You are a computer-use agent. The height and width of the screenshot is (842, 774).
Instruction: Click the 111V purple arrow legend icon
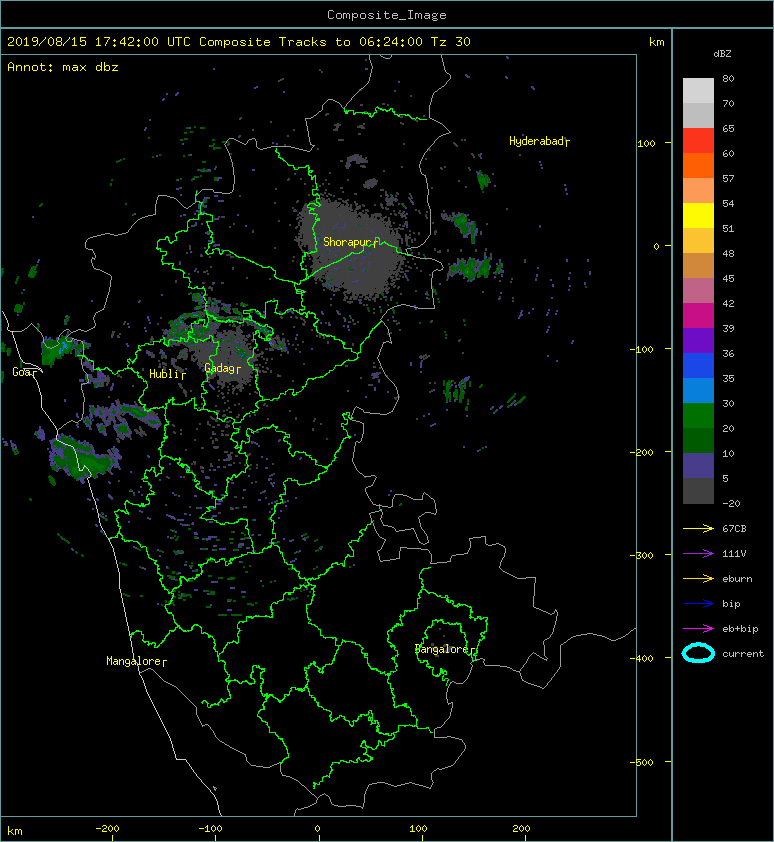(698, 554)
